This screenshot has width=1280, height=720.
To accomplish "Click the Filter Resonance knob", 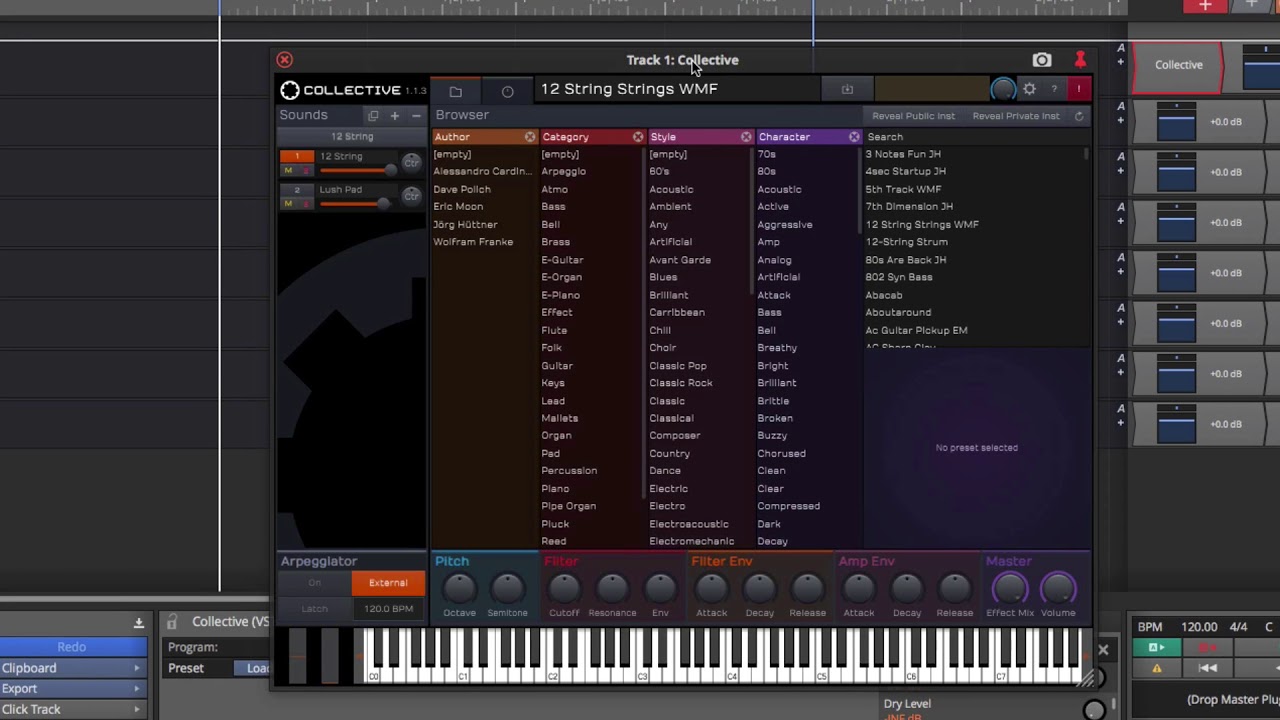I will click(x=612, y=589).
